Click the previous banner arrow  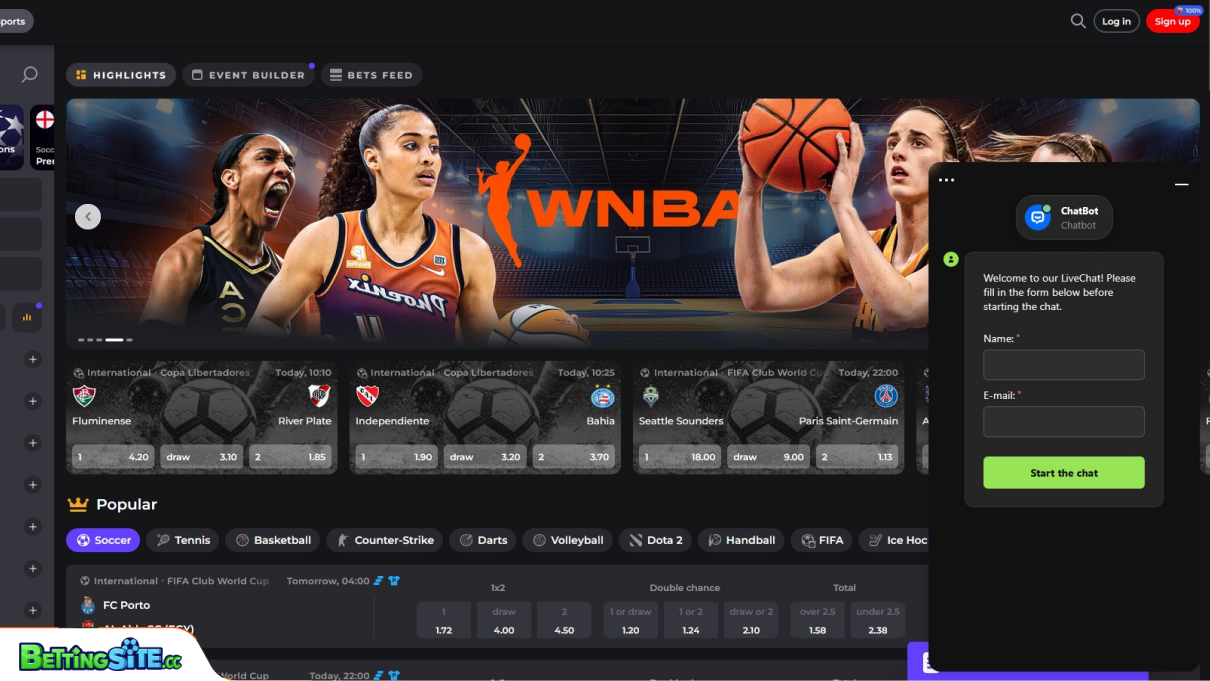point(88,216)
